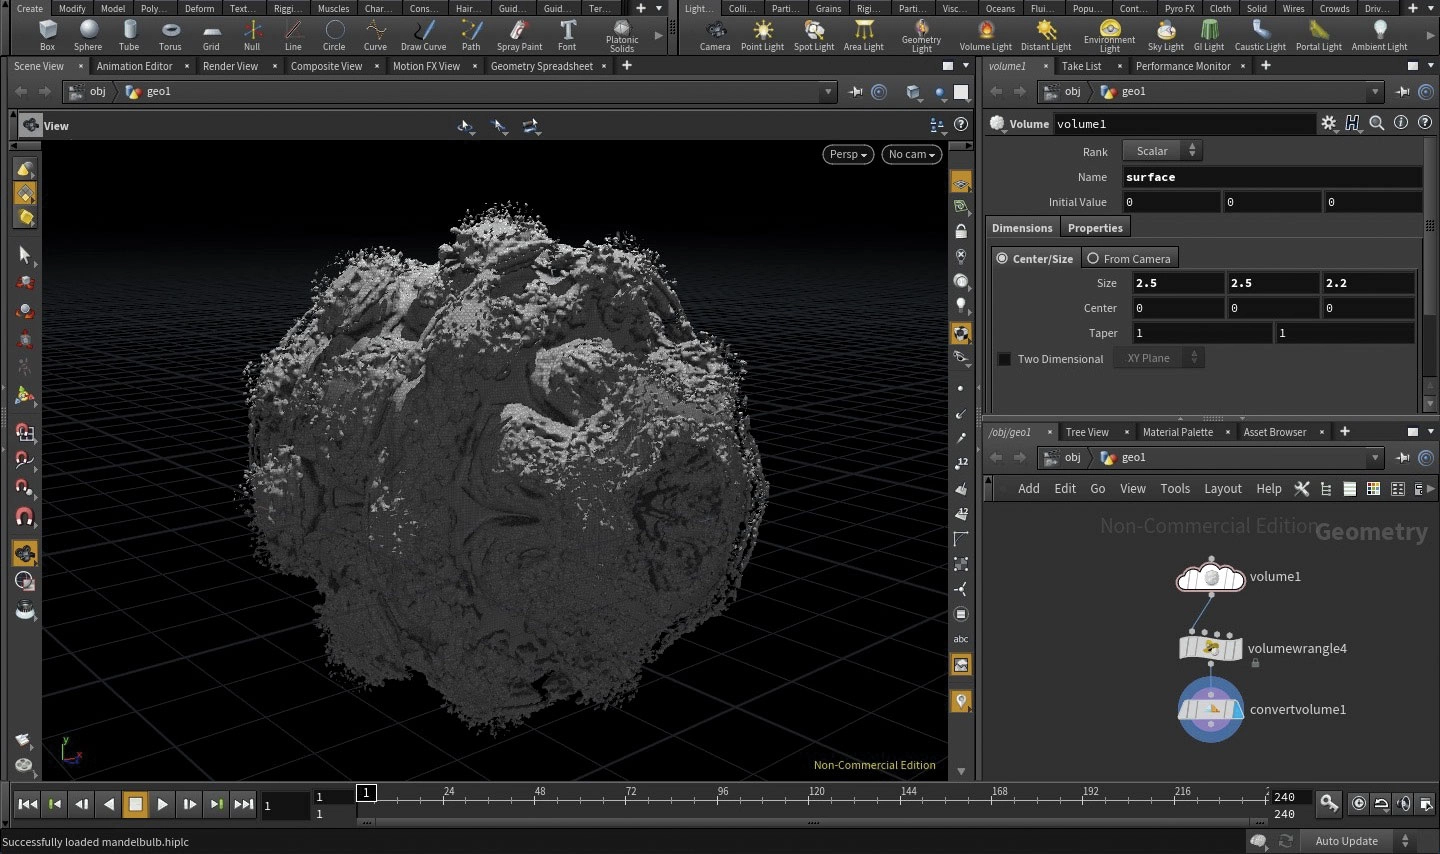Click the Auto Update button
Viewport: 1440px width, 854px height.
(x=1346, y=841)
